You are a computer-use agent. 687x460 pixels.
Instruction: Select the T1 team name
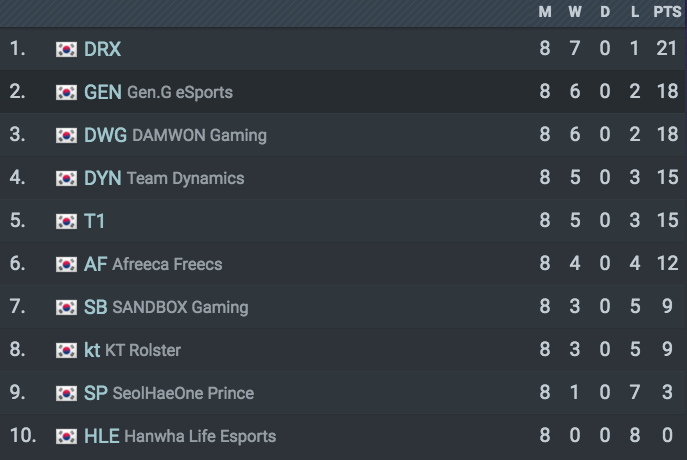coord(94,221)
